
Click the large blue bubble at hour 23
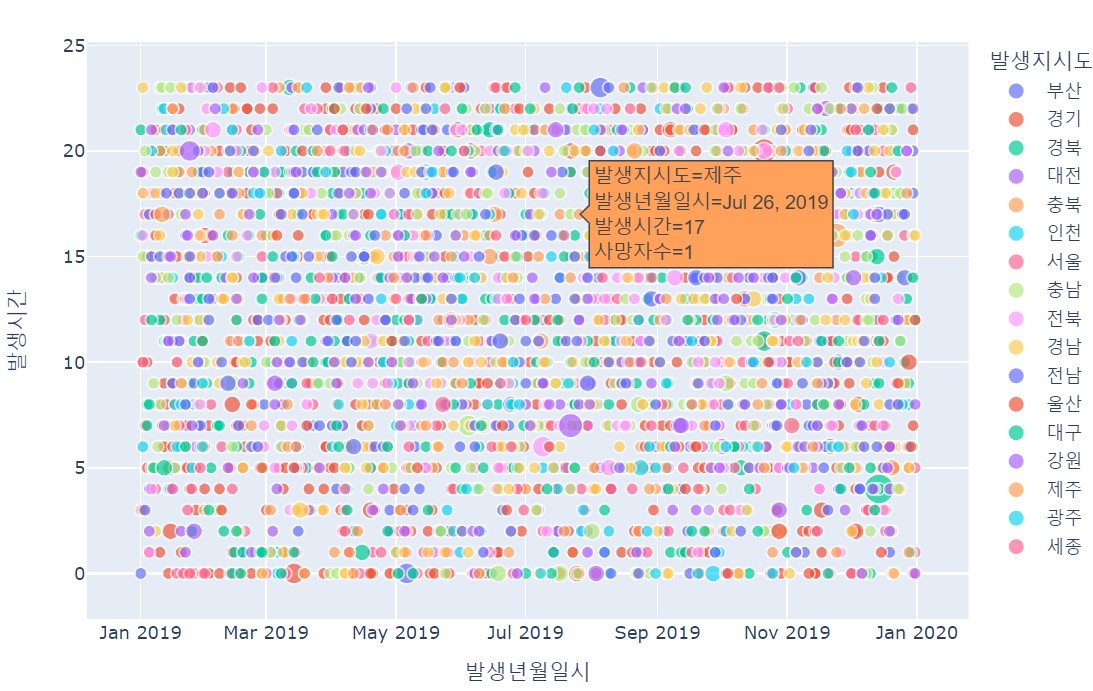coord(600,87)
